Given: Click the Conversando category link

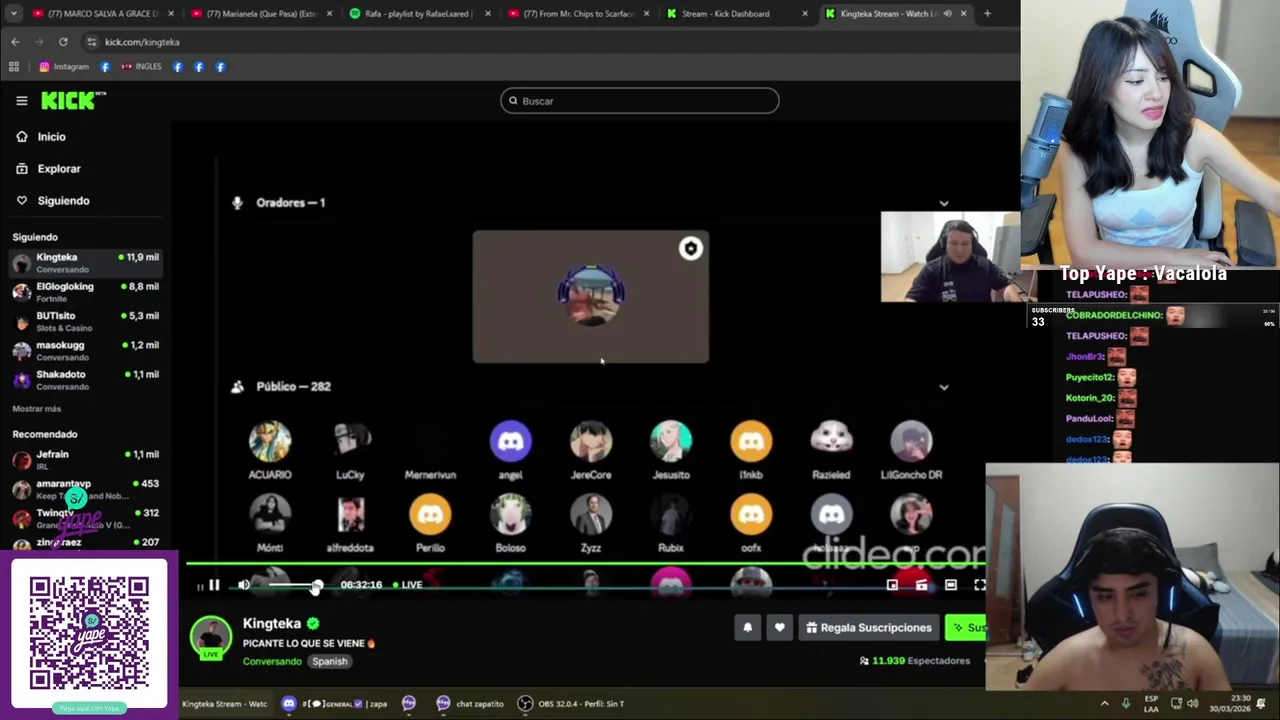Looking at the screenshot, I should pyautogui.click(x=272, y=661).
